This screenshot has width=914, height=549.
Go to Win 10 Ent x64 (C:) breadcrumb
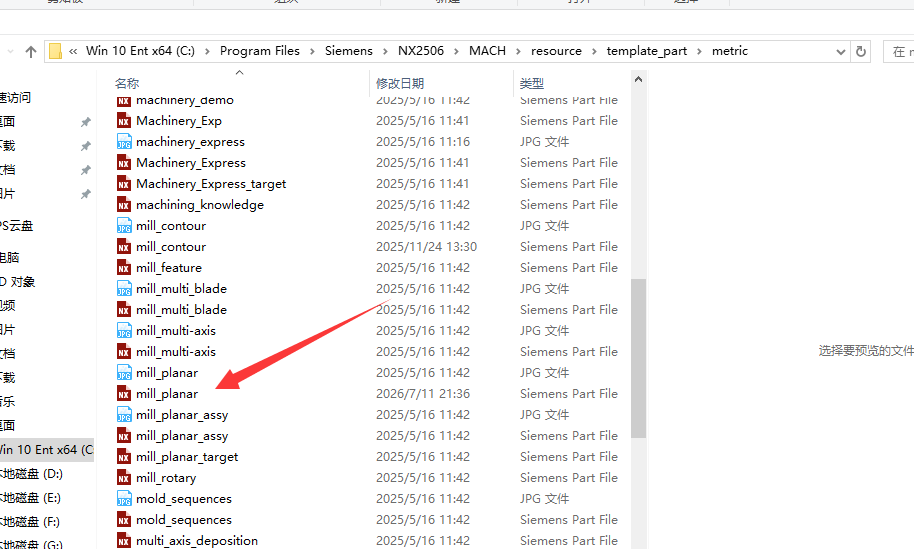click(140, 51)
